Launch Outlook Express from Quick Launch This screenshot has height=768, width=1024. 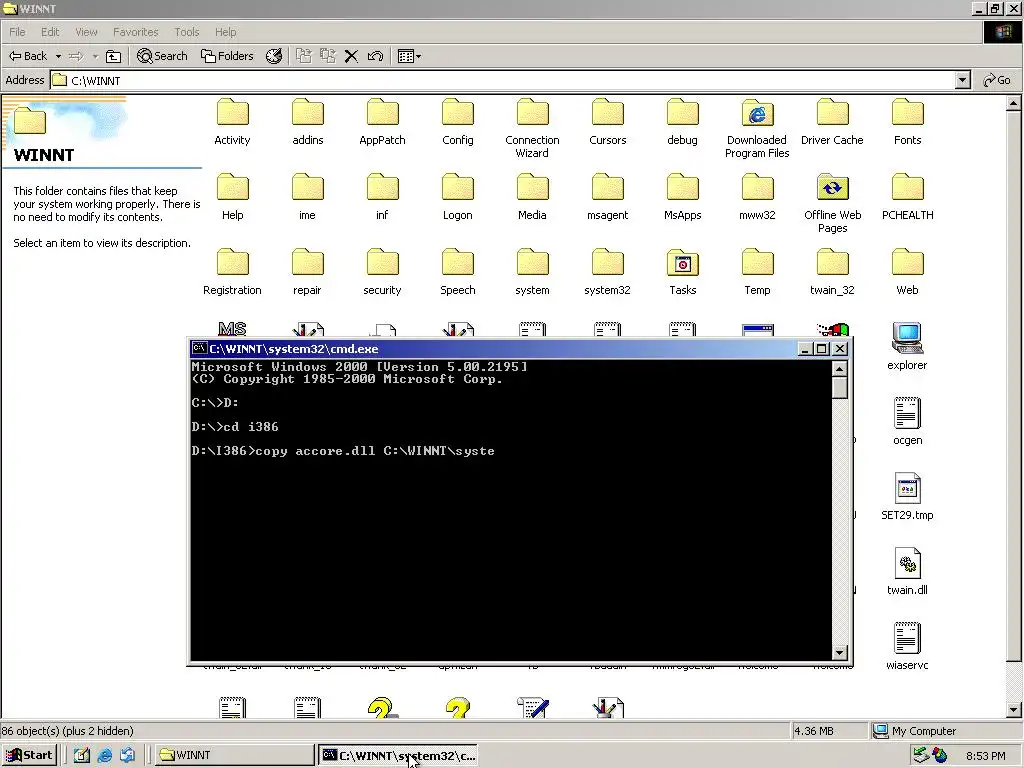[x=127, y=755]
